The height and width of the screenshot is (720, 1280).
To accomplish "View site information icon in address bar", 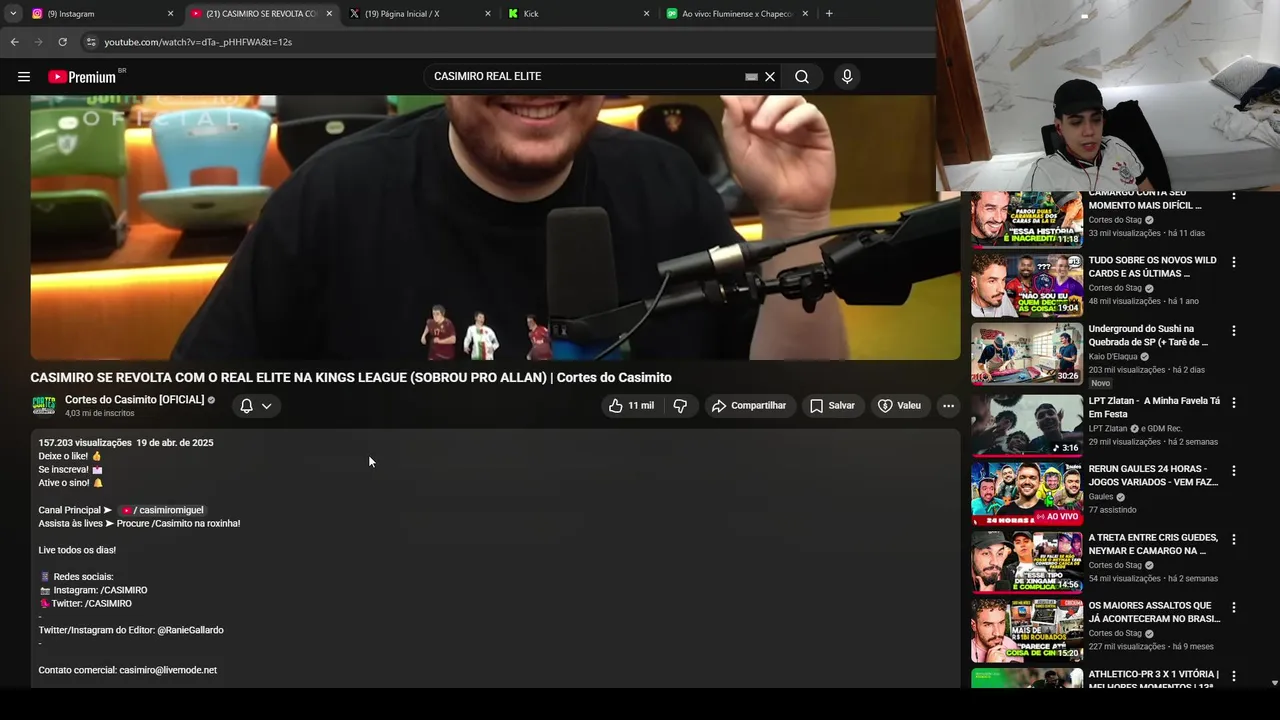I will 90,42.
